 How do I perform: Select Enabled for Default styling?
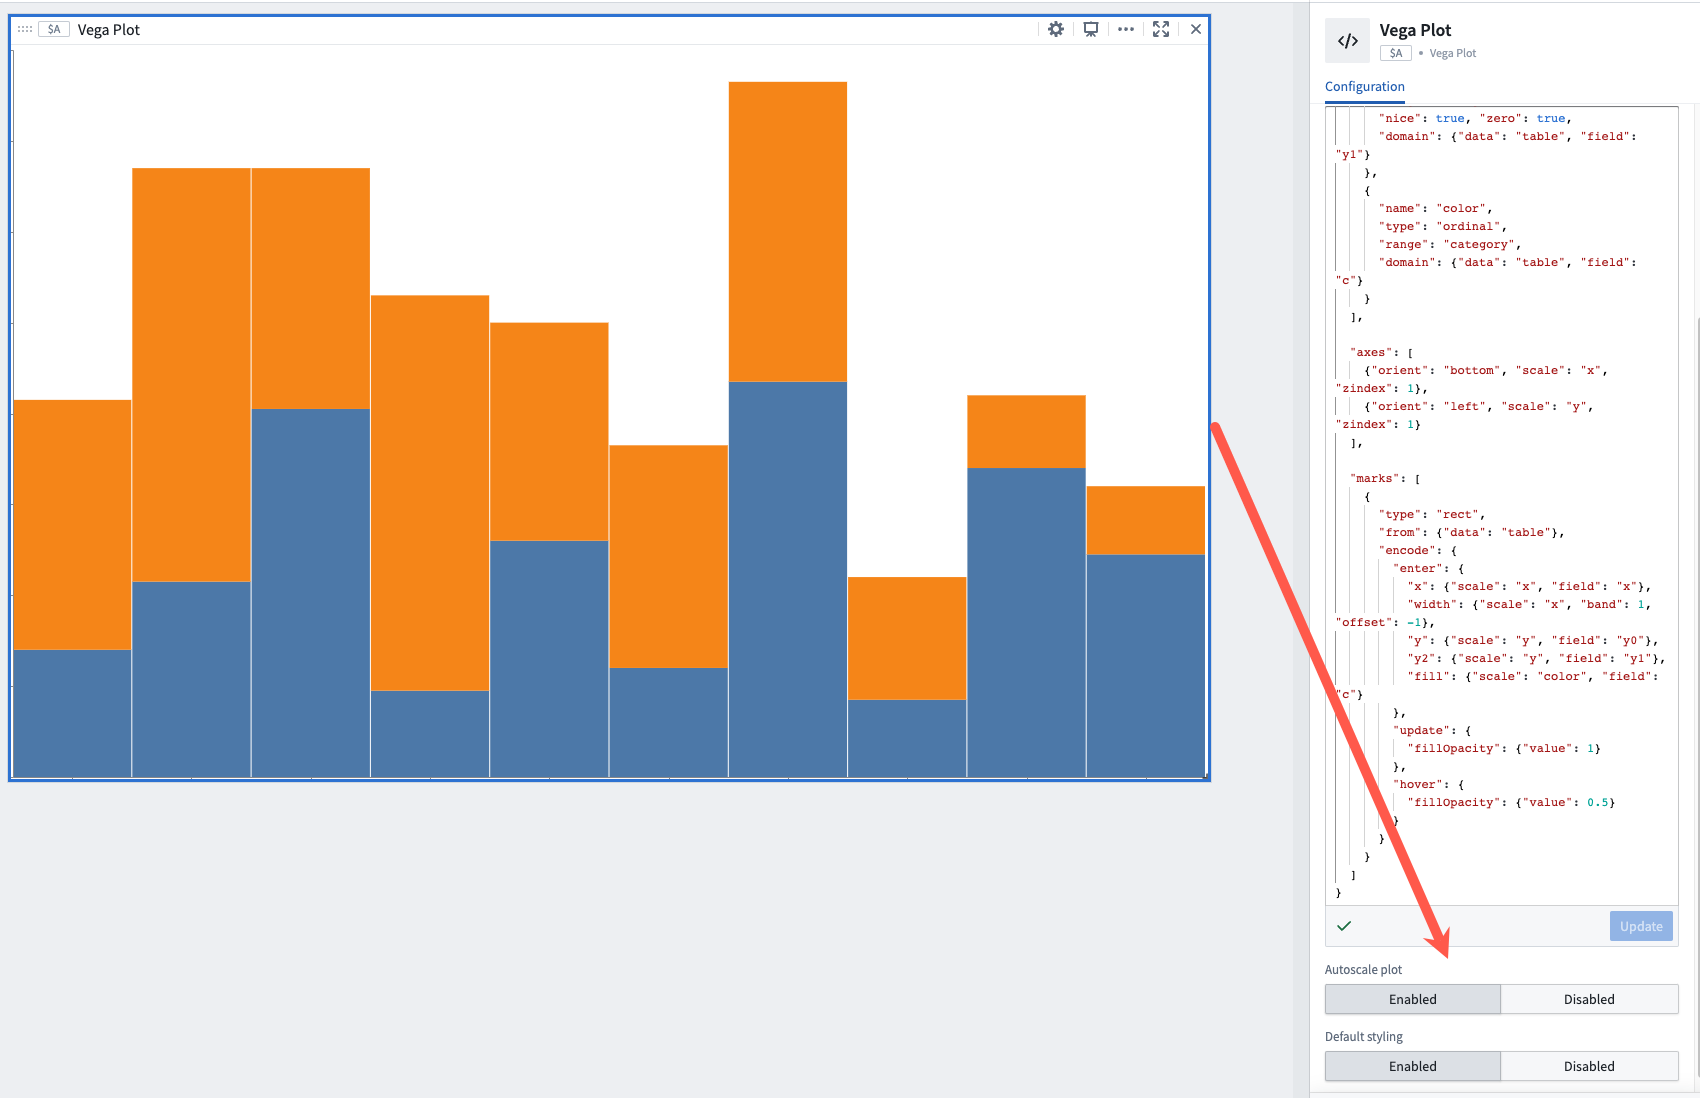coord(1412,1066)
